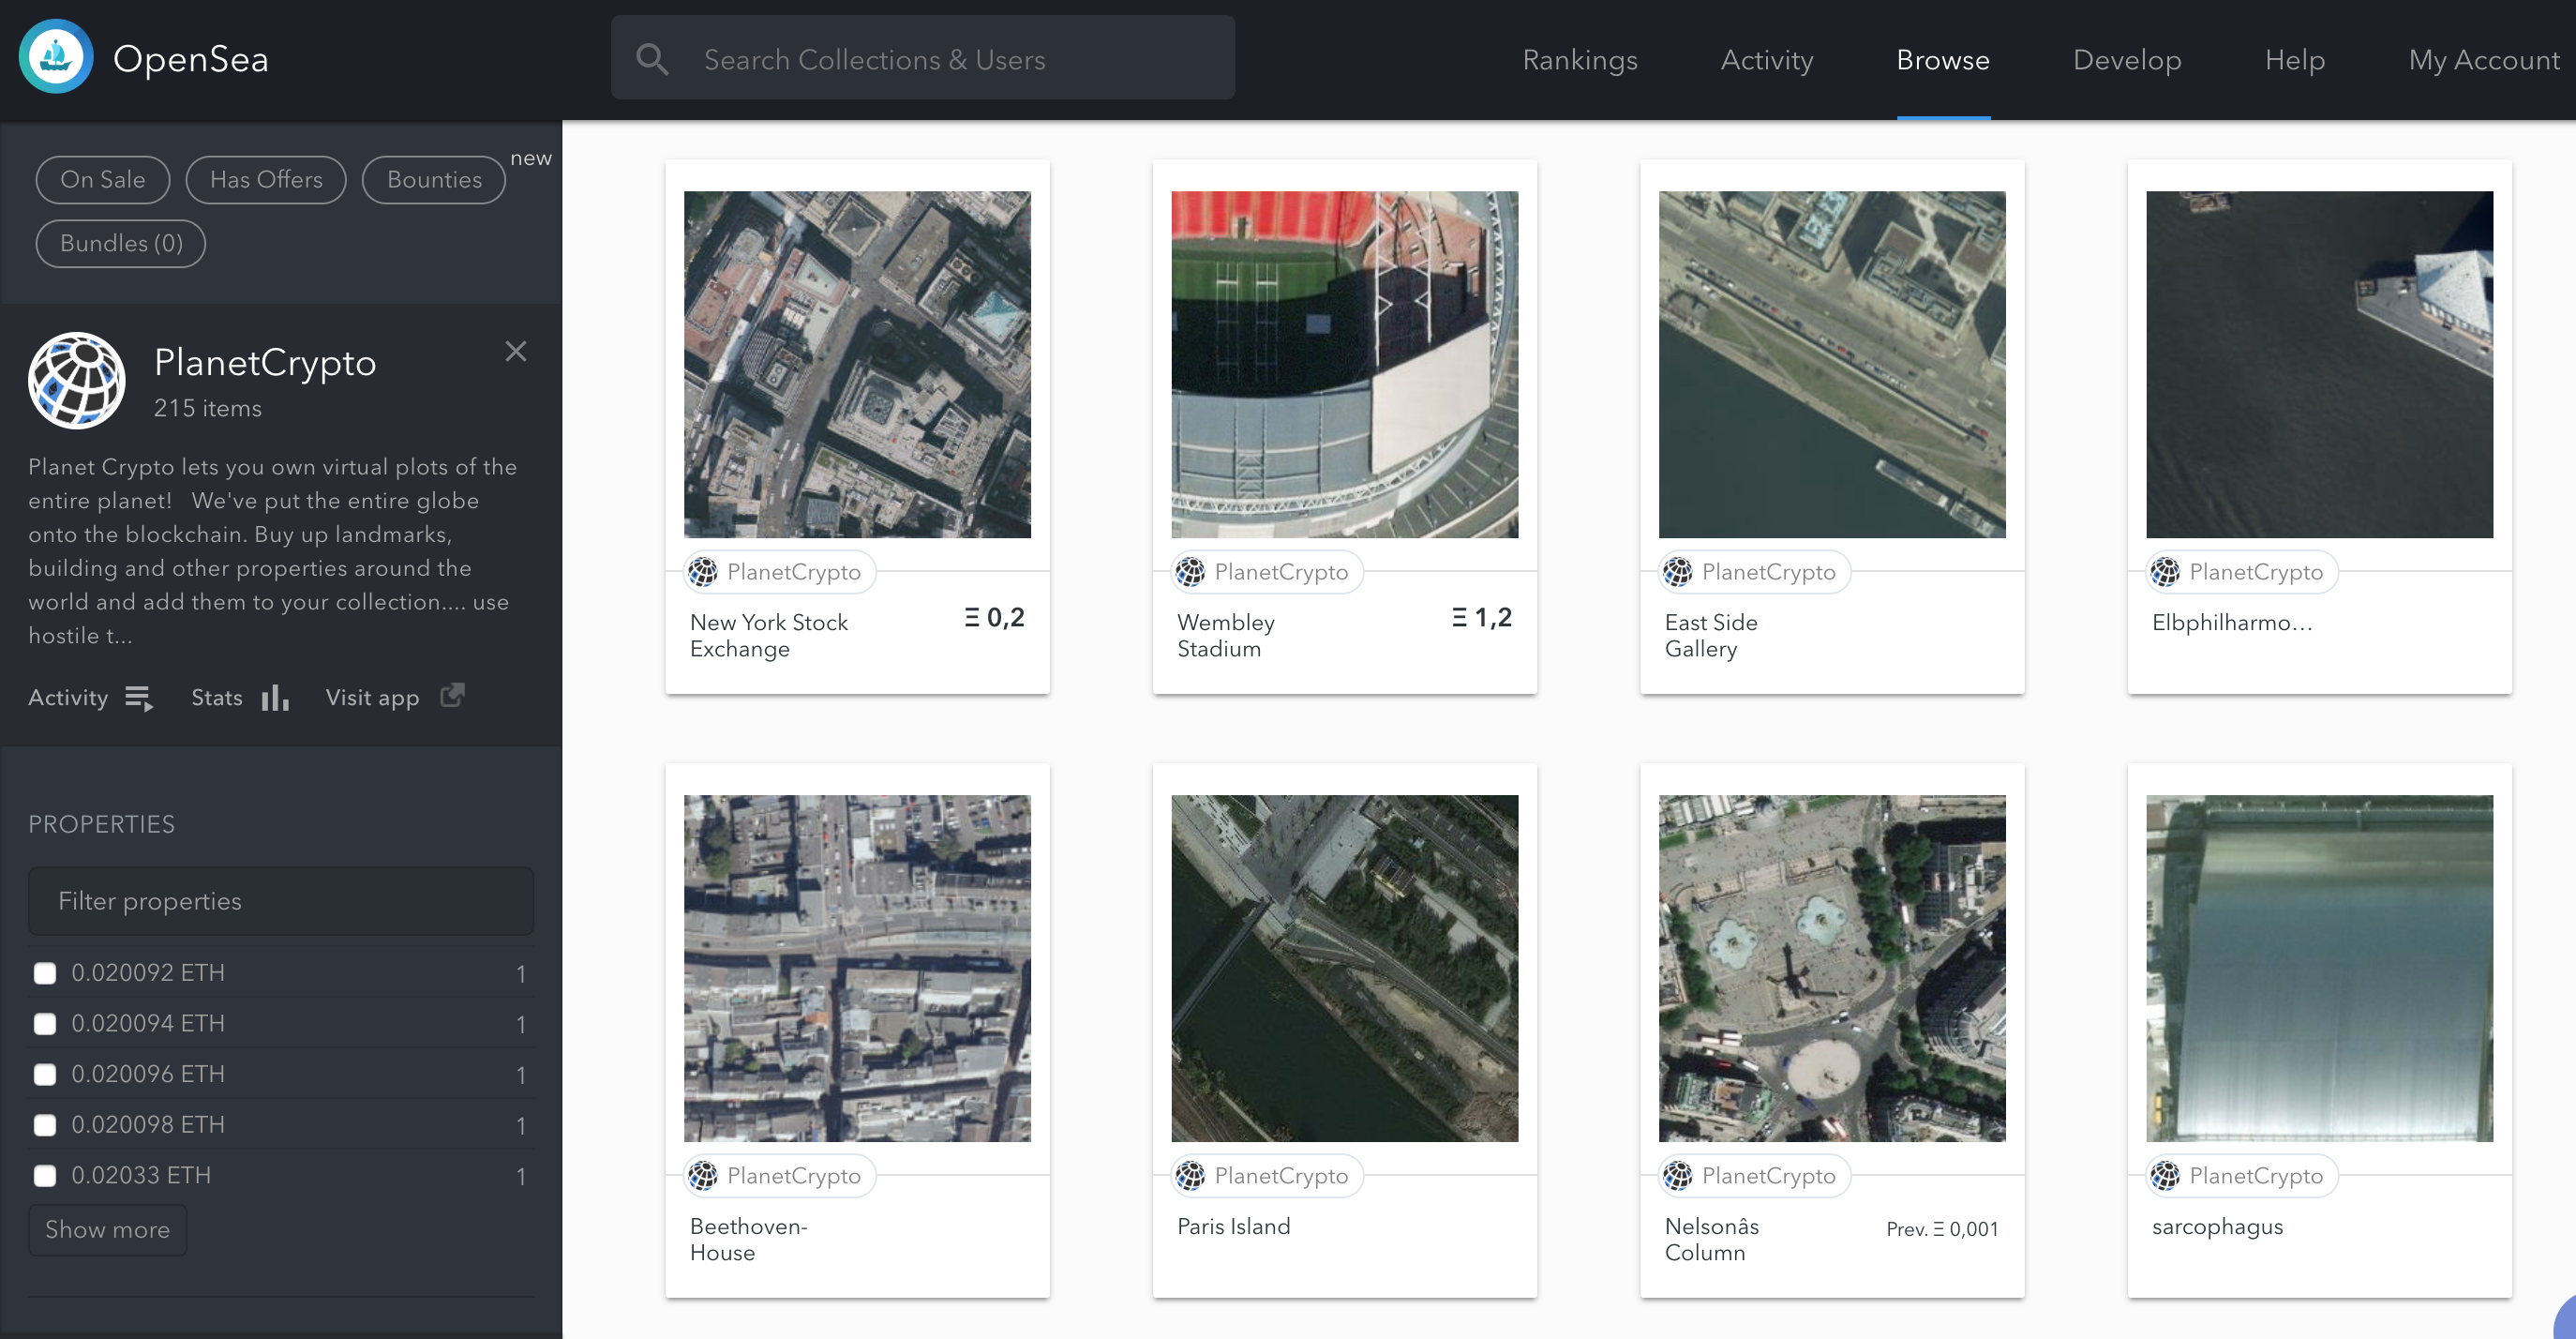Click the Visit app external link icon

coord(453,695)
